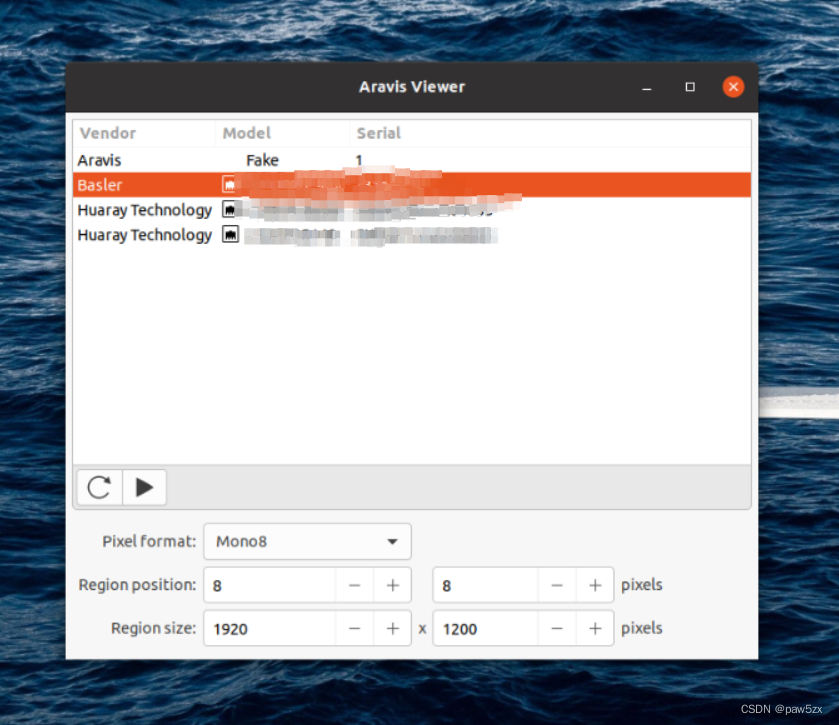Increase Region size width with plus
This screenshot has width=839, height=725.
click(x=392, y=628)
